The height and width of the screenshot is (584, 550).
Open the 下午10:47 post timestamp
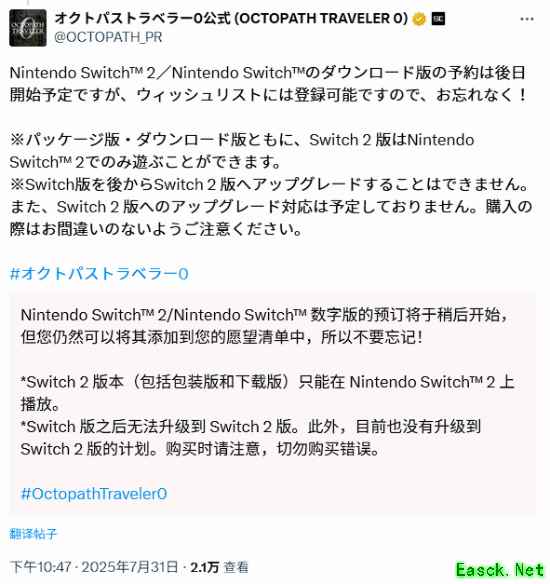(40, 567)
